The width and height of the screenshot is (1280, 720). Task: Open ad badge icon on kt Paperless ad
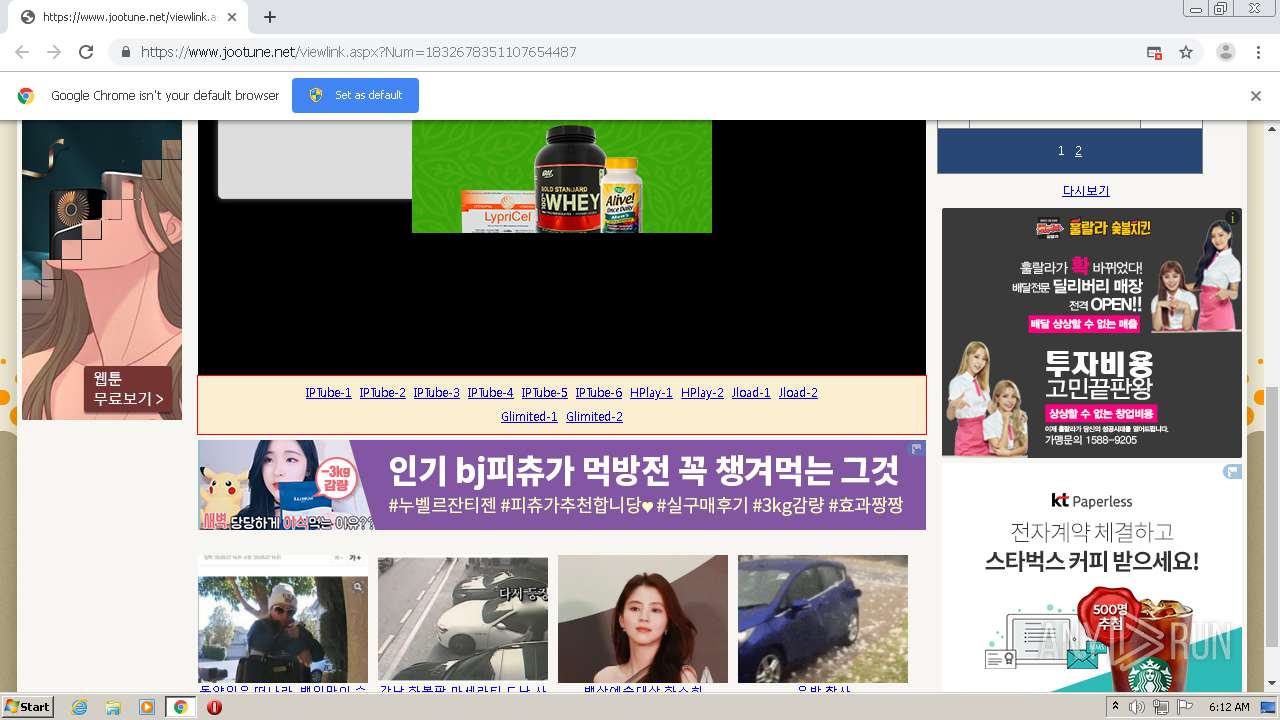(1233, 472)
